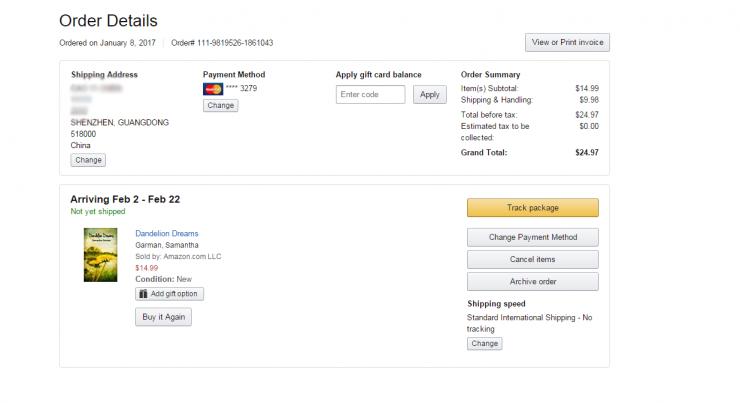Change the Standard International Shipping speed

click(x=484, y=343)
